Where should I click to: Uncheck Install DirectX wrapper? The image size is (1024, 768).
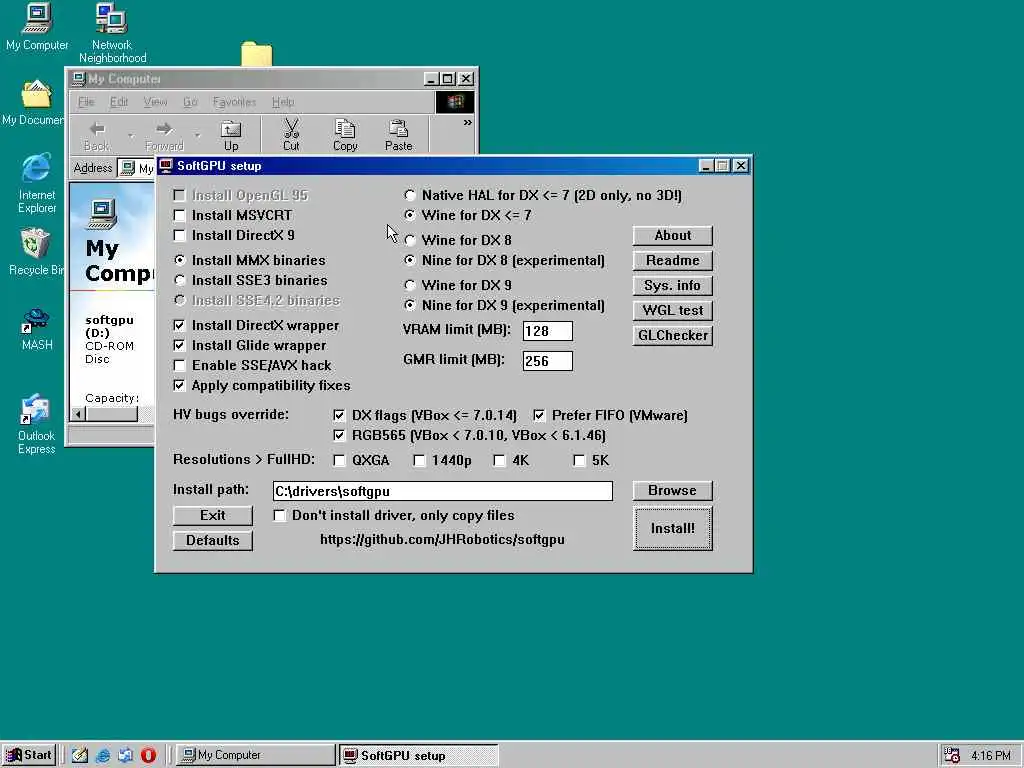pos(179,325)
